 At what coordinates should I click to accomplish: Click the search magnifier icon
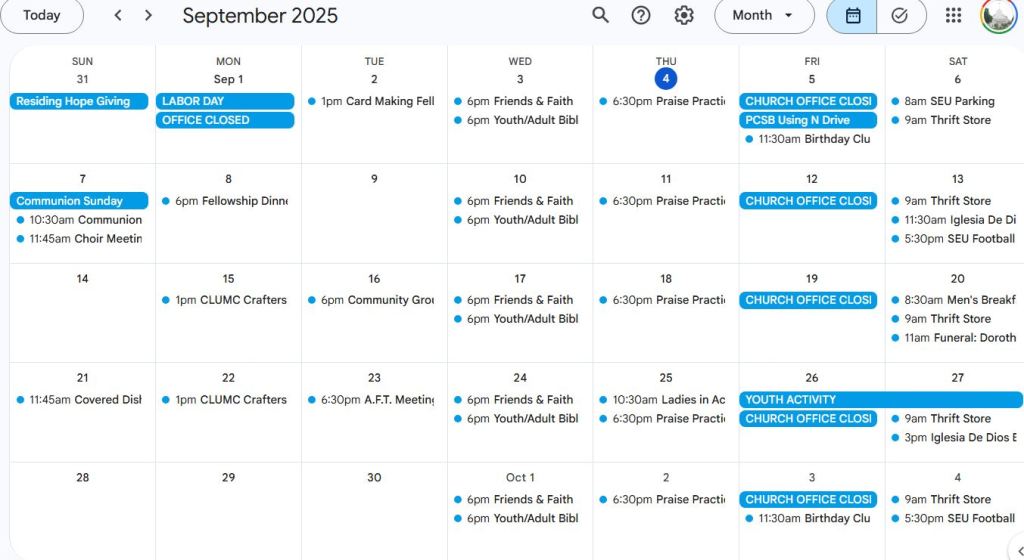600,15
